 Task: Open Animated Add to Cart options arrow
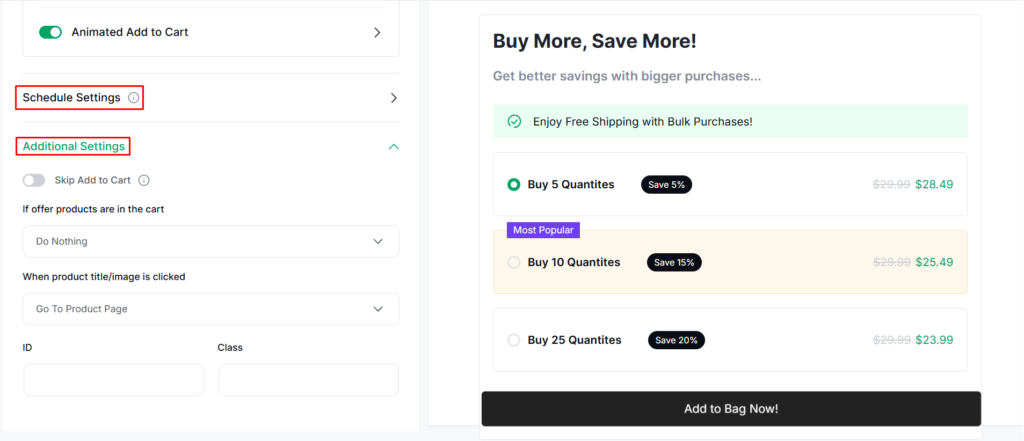[x=377, y=32]
